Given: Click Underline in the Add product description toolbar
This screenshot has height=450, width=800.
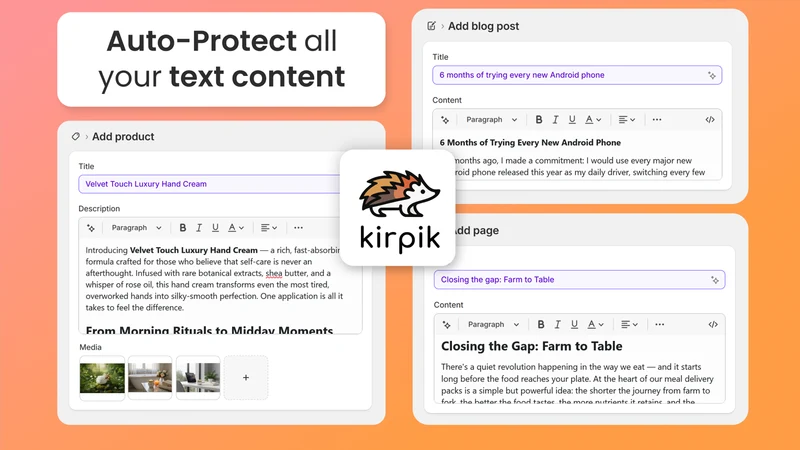Looking at the screenshot, I should (x=215, y=228).
